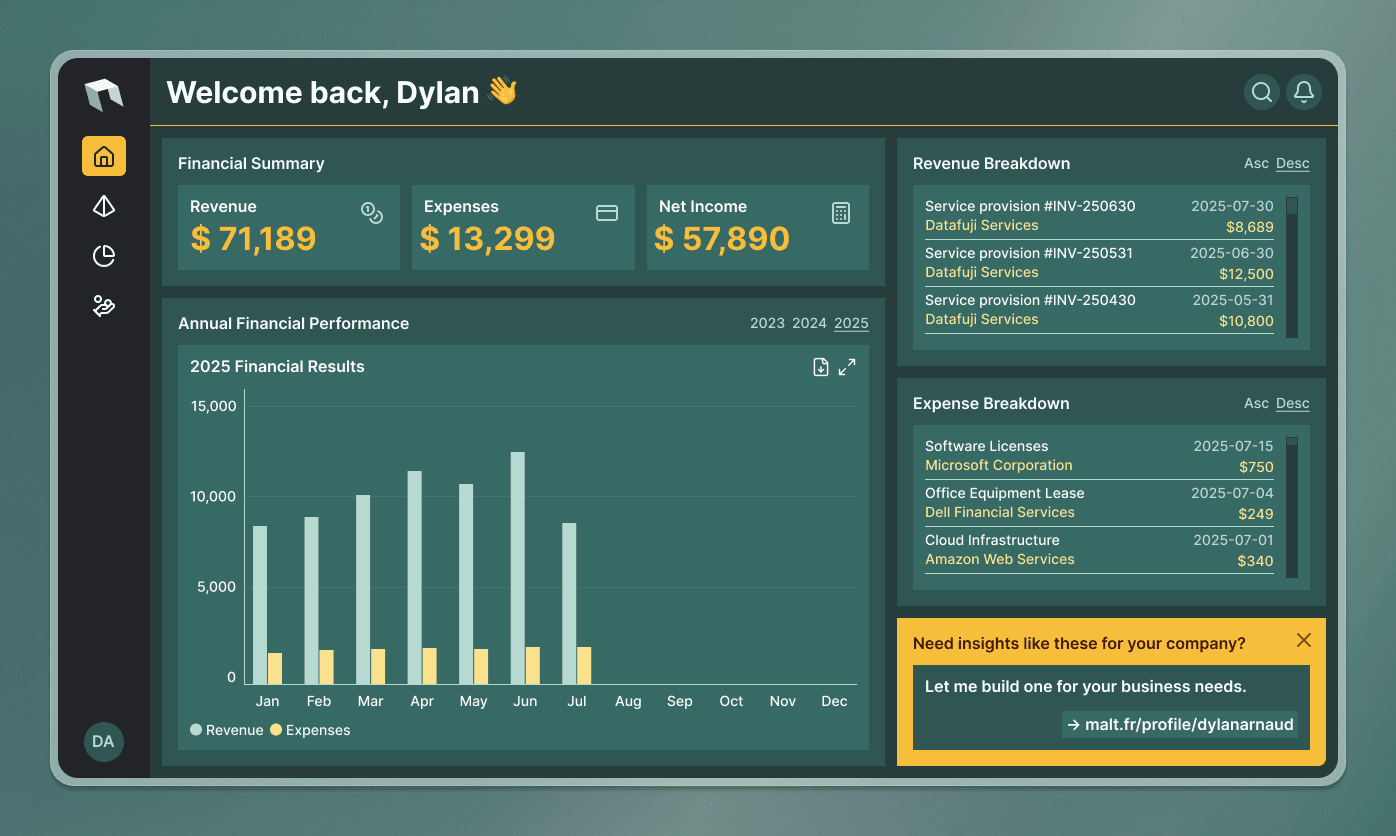This screenshot has width=1396, height=836.
Task: Click Microsoft Corporation vendor name
Action: click(998, 465)
